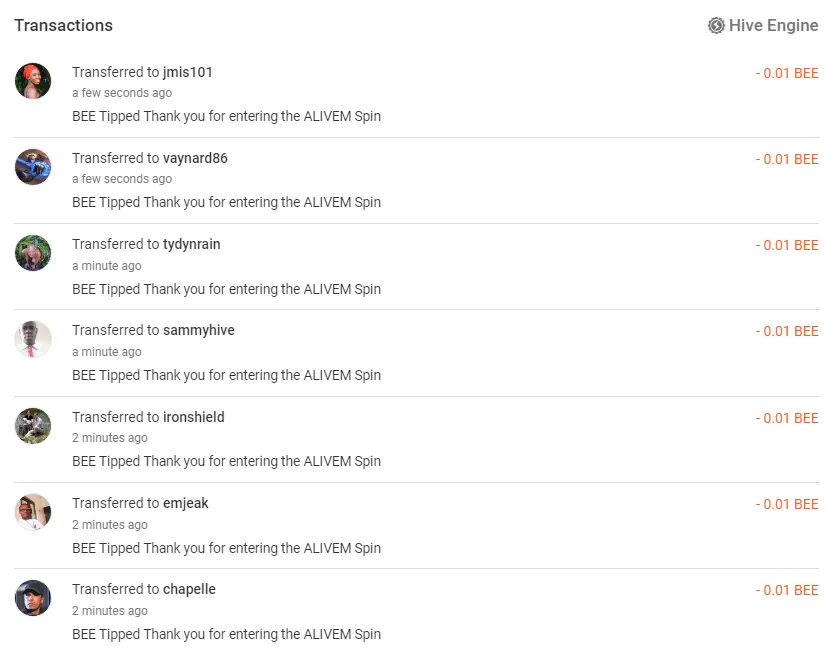
Task: Select the emjeak username link
Action: tap(185, 503)
